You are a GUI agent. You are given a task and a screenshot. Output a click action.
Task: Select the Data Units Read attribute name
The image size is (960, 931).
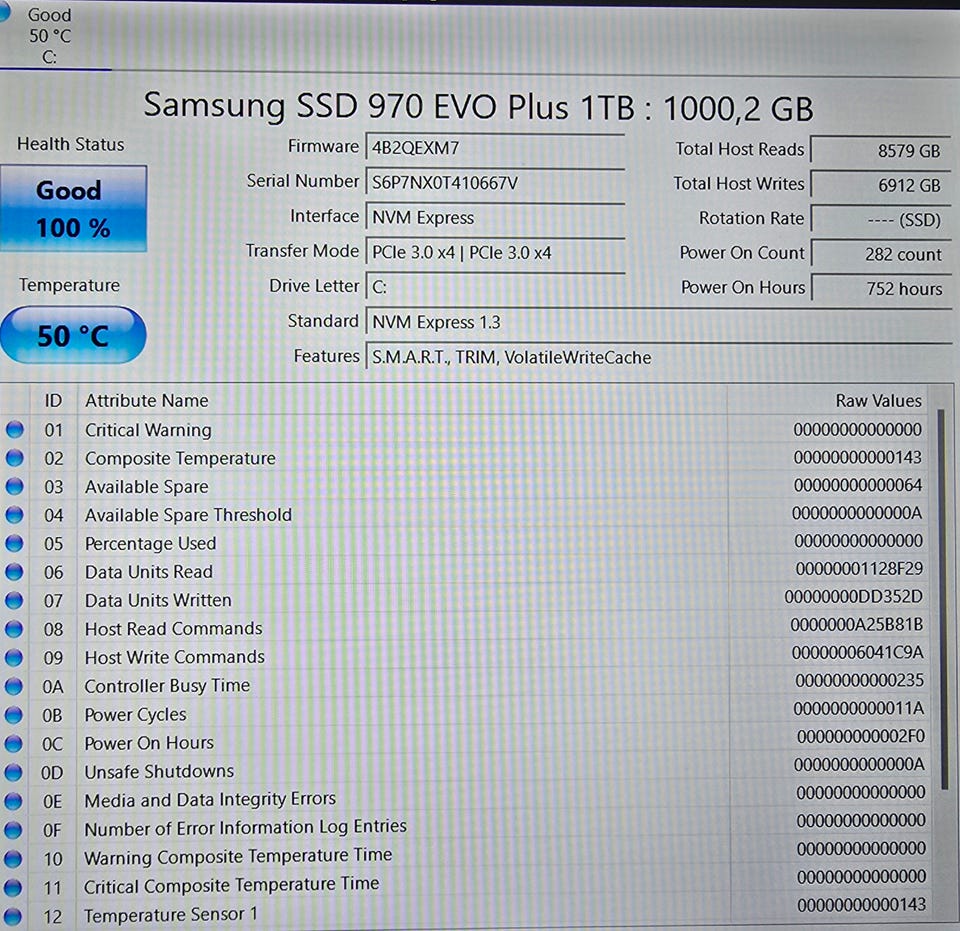coord(149,572)
